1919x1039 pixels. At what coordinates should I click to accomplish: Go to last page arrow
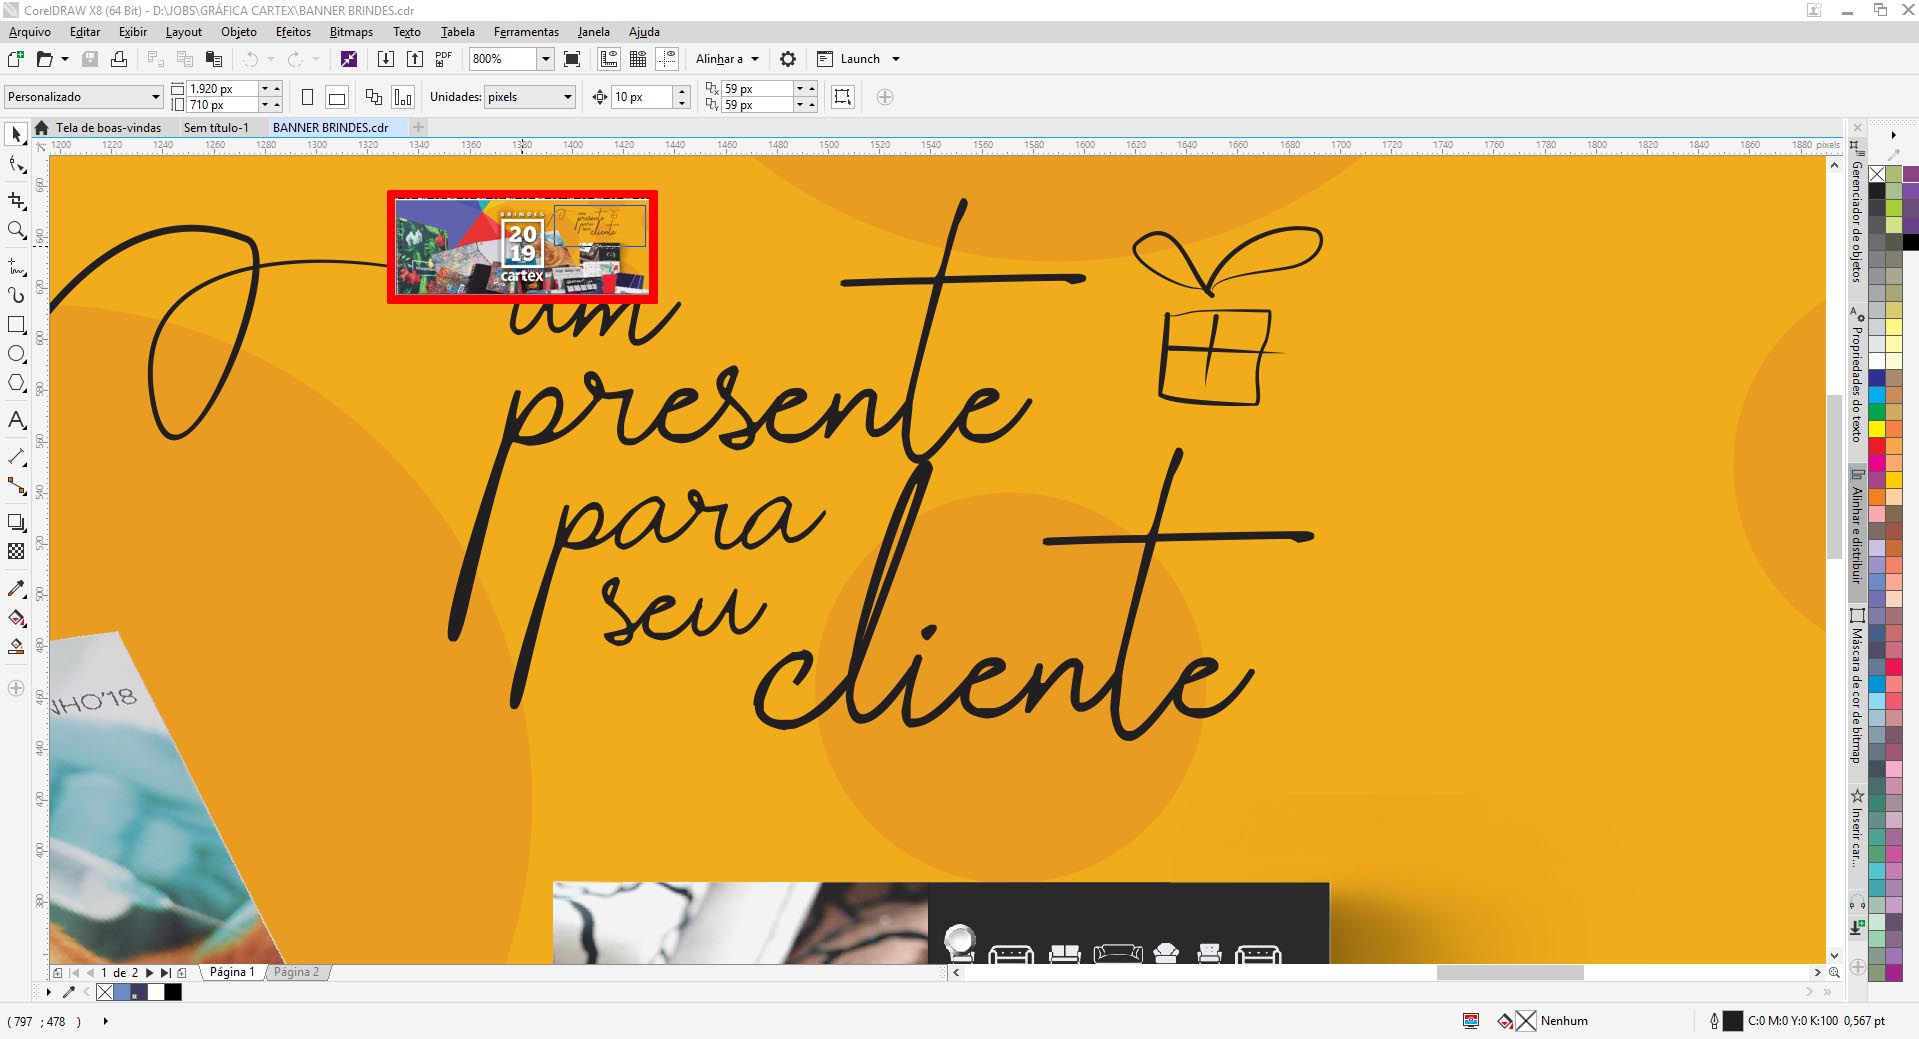point(165,972)
